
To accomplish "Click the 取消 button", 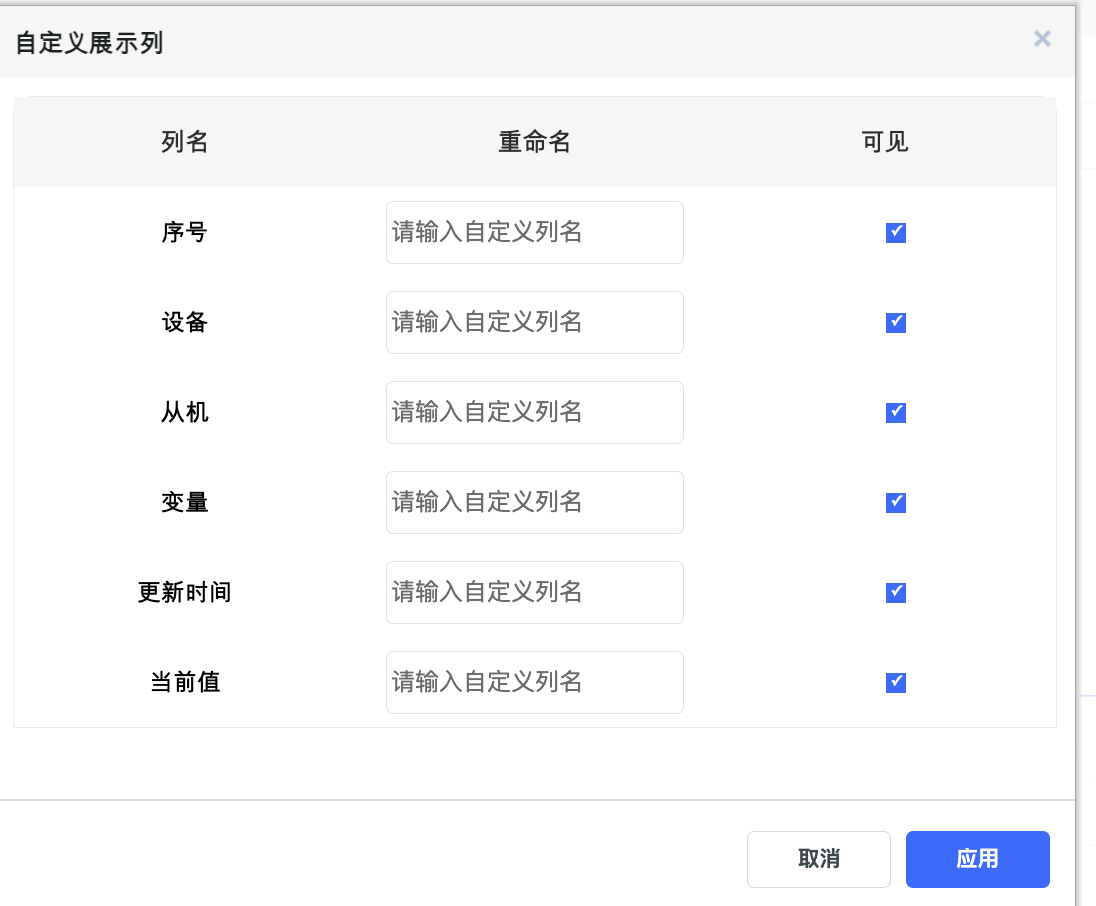I will coord(819,859).
